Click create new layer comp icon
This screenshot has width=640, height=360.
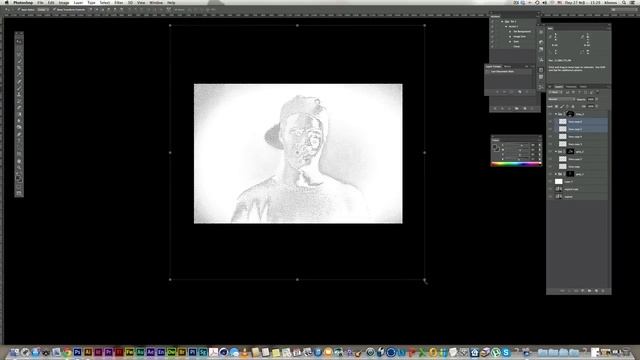(x=520, y=92)
